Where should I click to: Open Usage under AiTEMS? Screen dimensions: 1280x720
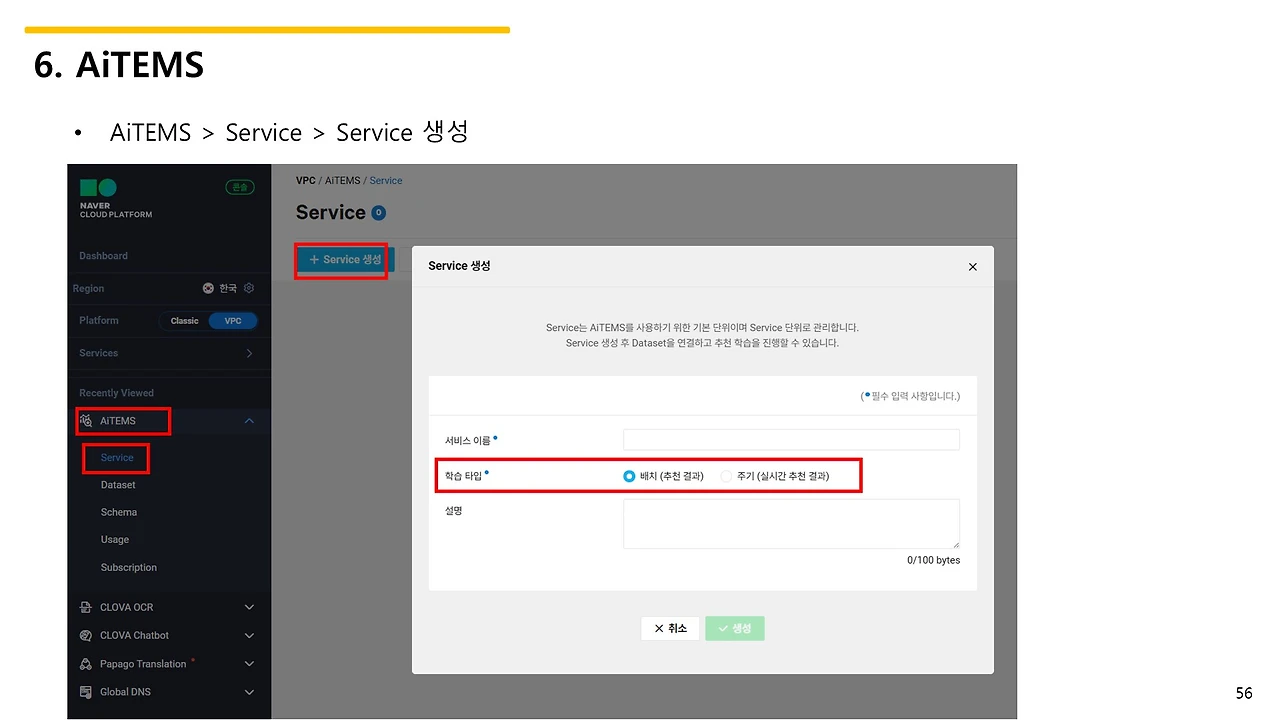[115, 540]
